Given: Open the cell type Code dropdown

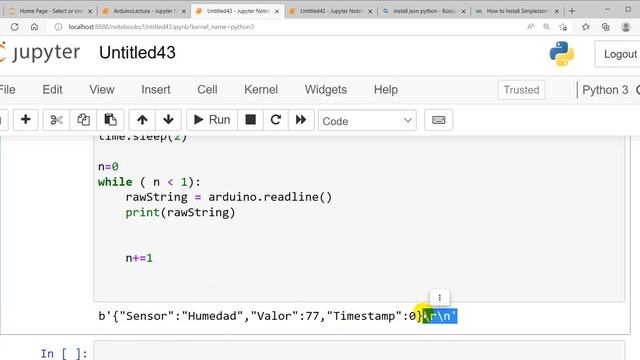Looking at the screenshot, I should (367, 120).
